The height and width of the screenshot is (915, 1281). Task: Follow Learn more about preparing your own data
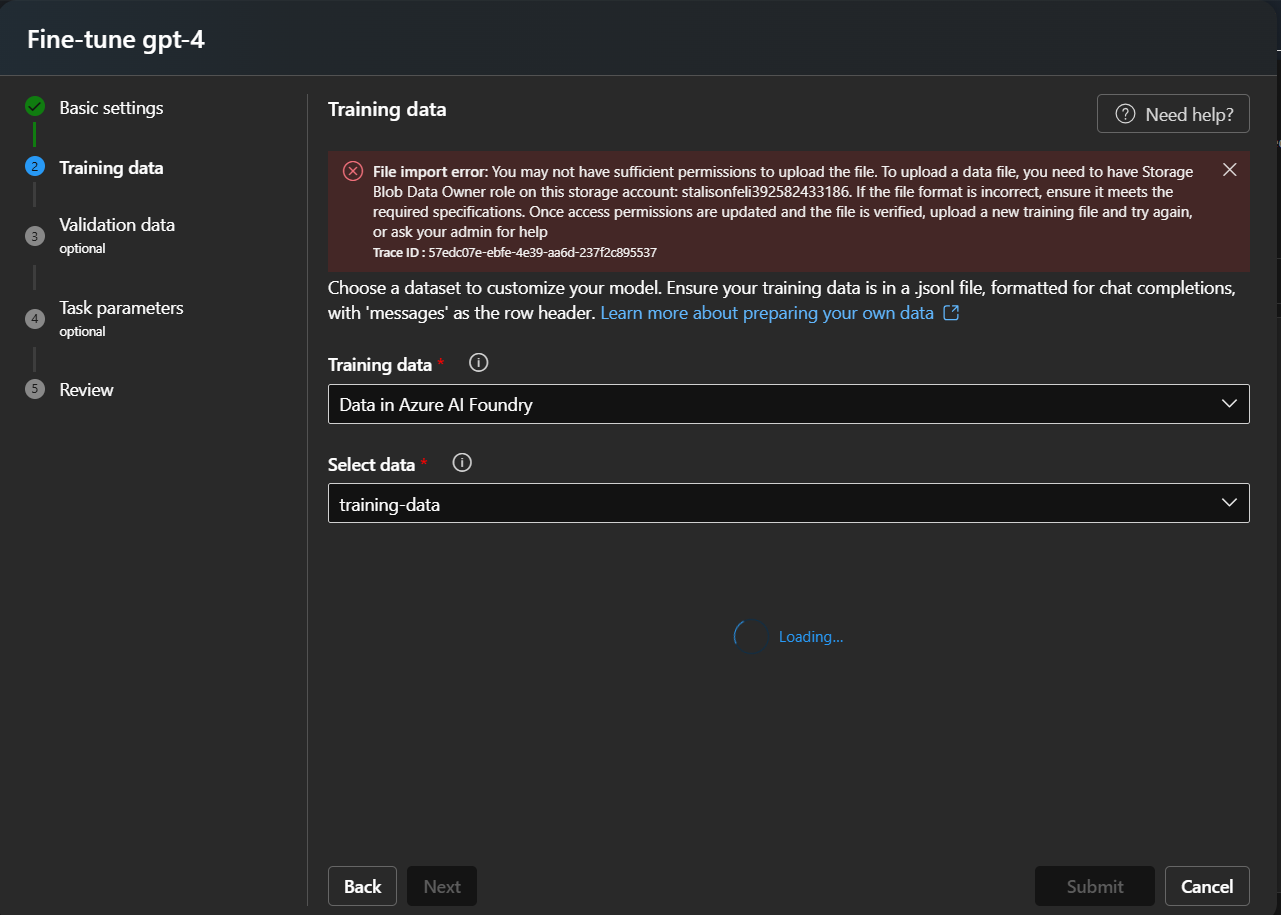[767, 313]
